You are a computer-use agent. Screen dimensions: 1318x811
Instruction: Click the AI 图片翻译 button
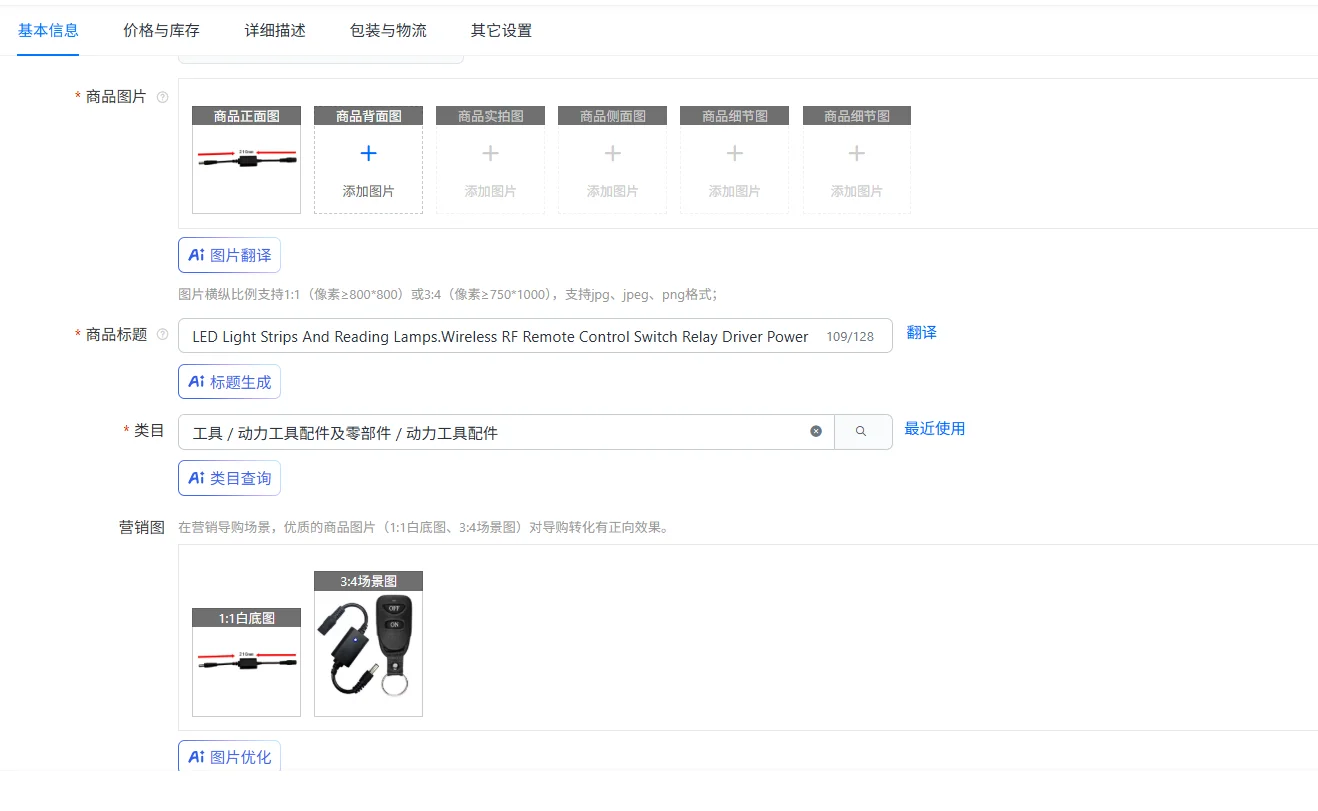229,255
